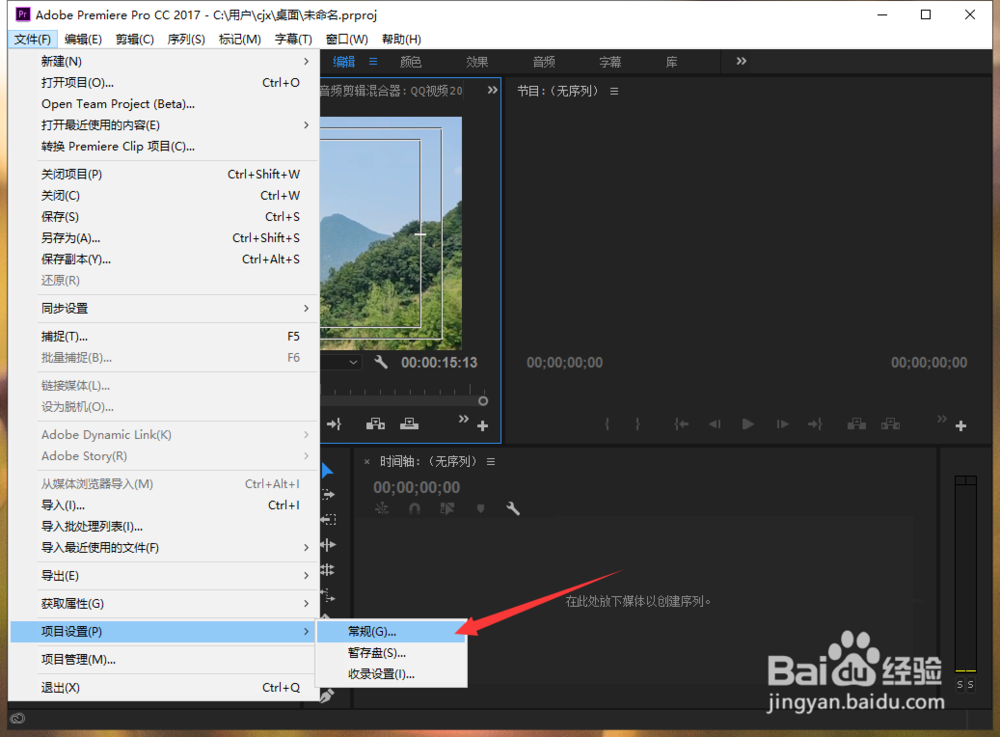Close the 时间轴 panel tab
Viewport: 1000px width, 737px height.
click(x=367, y=462)
